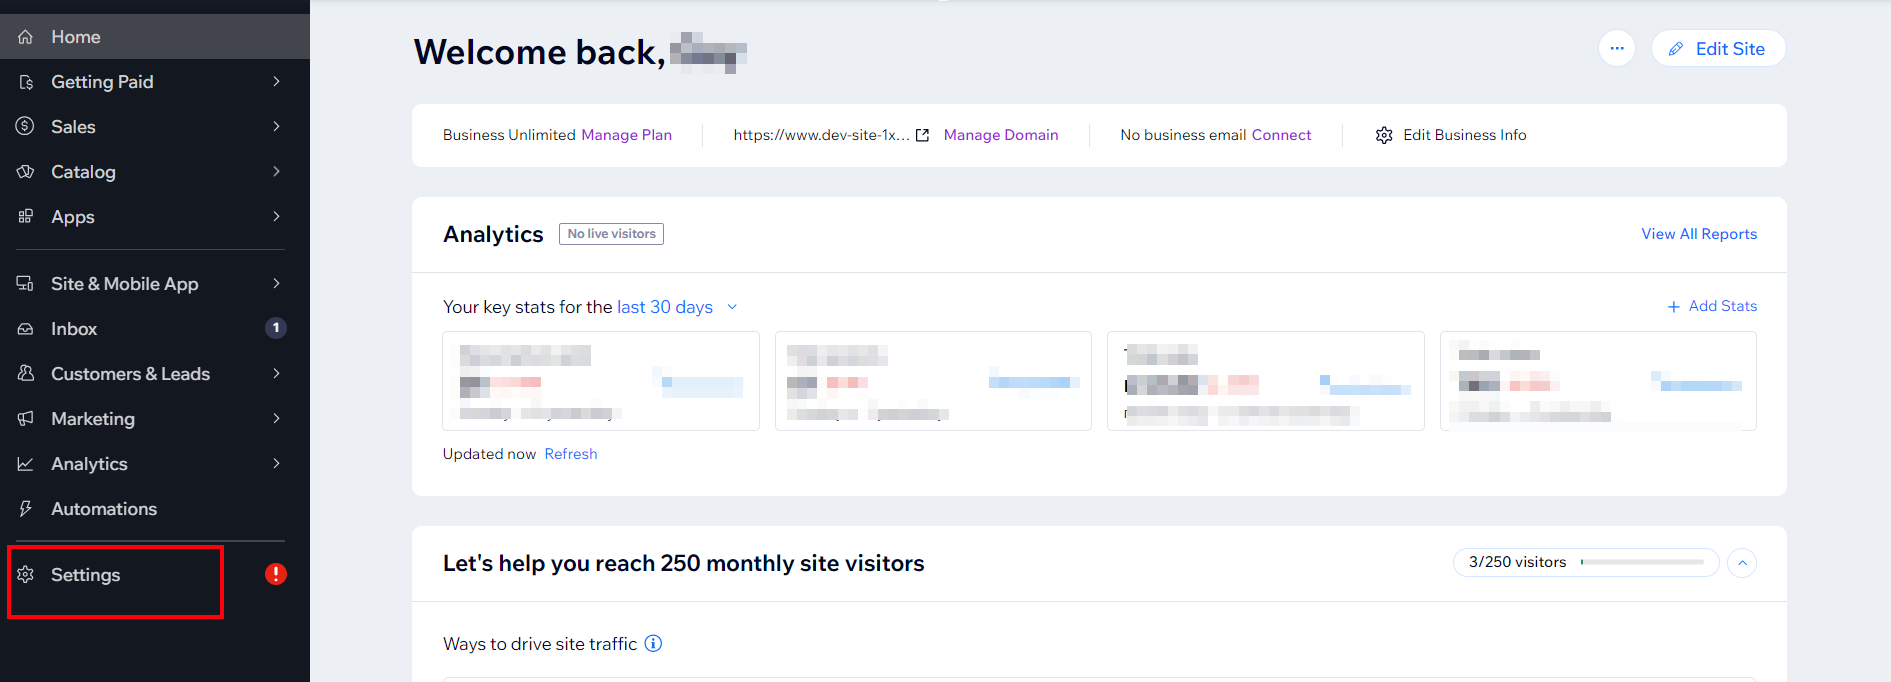Expand the Catalog menu arrow
This screenshot has height=682, width=1891.
276,172
